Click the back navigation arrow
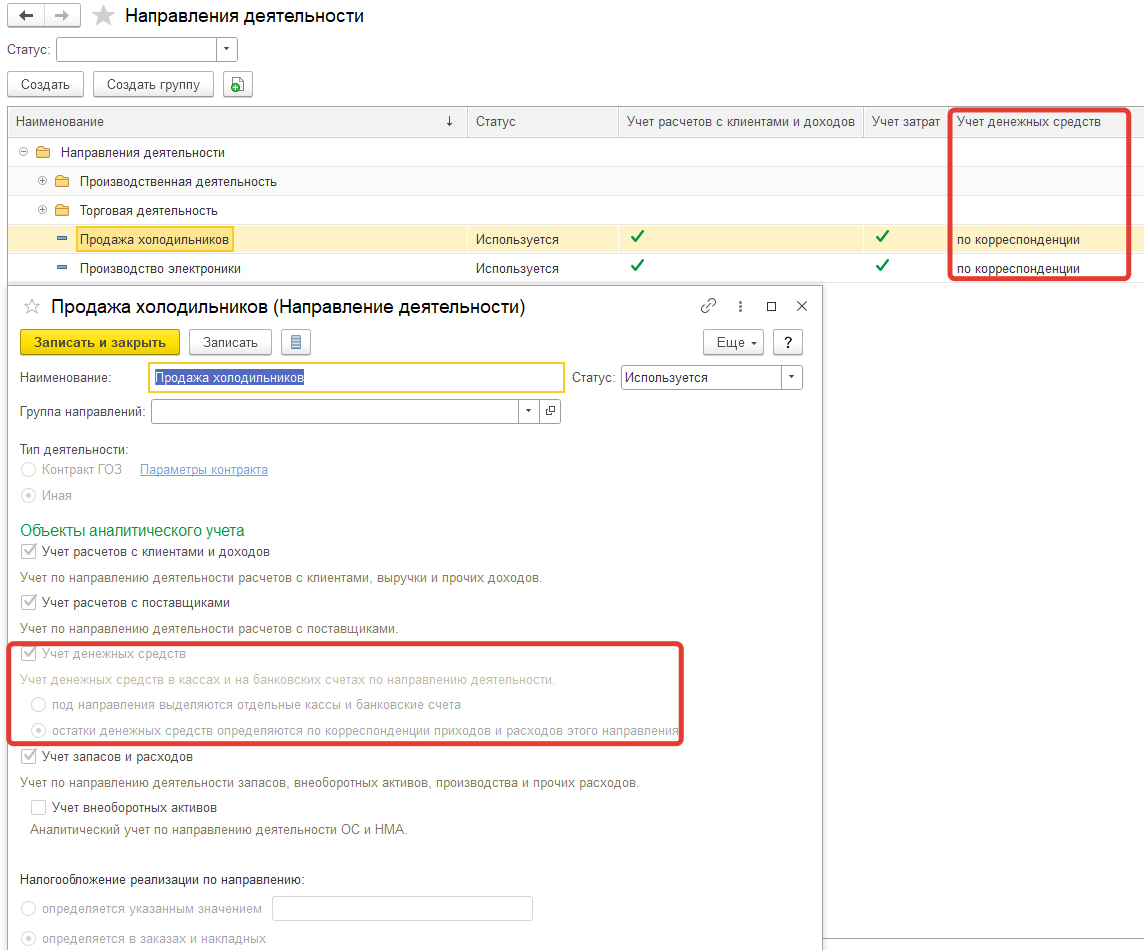The width and height of the screenshot is (1144, 950). (x=26, y=16)
